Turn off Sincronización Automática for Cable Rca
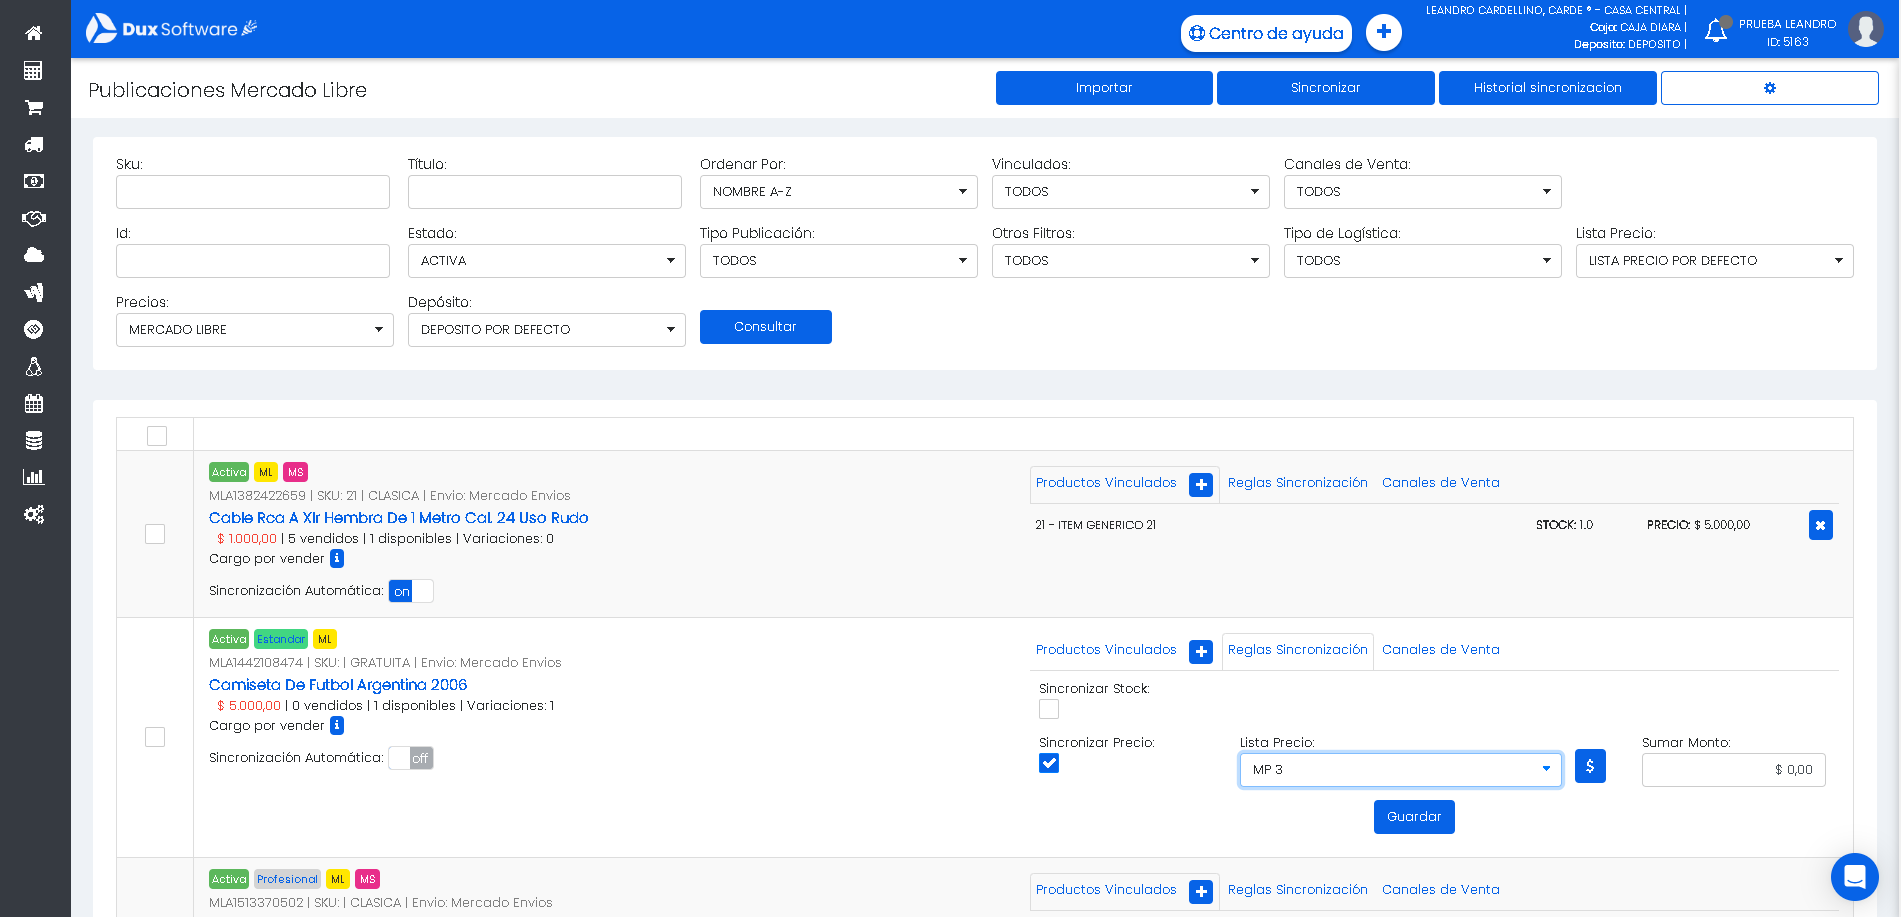 pyautogui.click(x=411, y=591)
